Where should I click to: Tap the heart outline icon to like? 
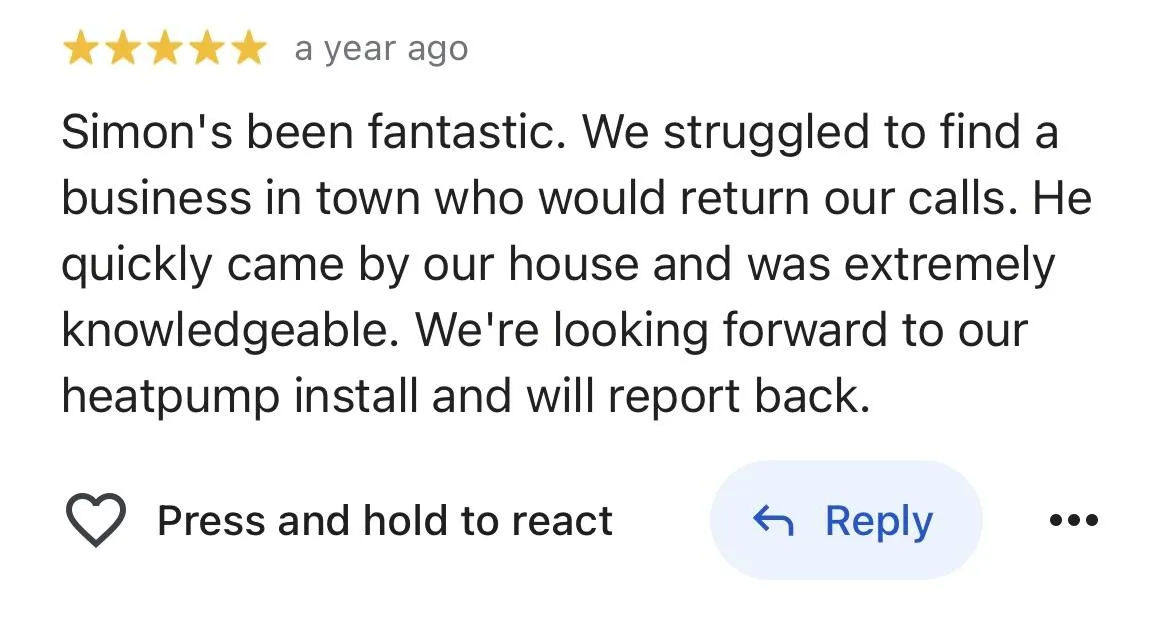96,520
